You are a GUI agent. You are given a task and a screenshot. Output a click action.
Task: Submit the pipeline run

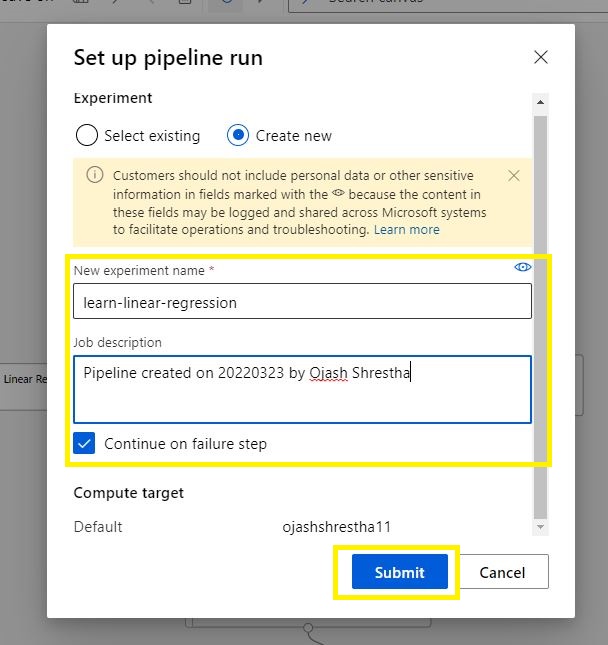(399, 572)
